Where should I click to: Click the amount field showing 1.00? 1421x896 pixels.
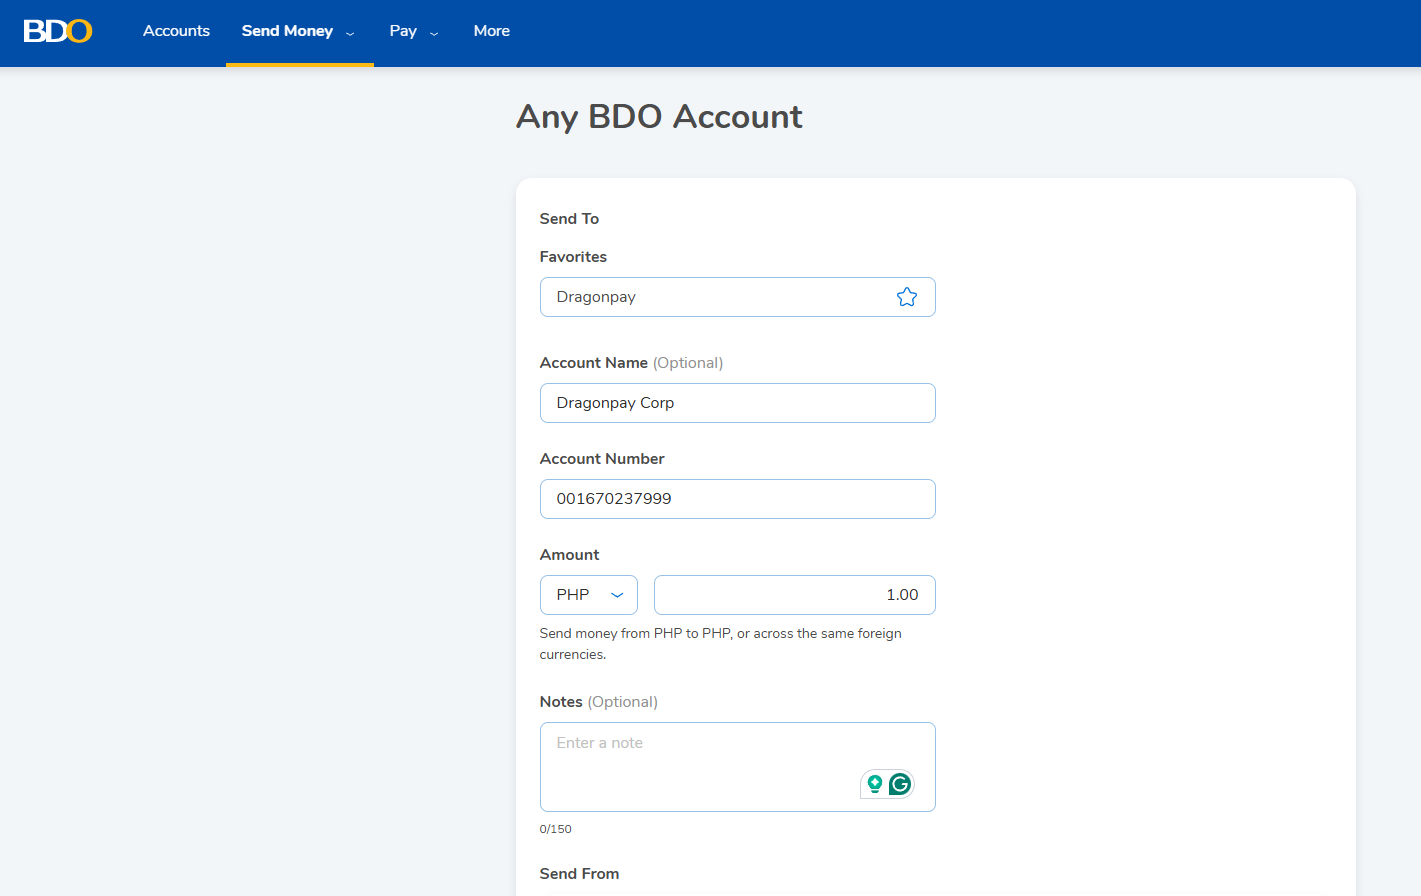point(795,595)
